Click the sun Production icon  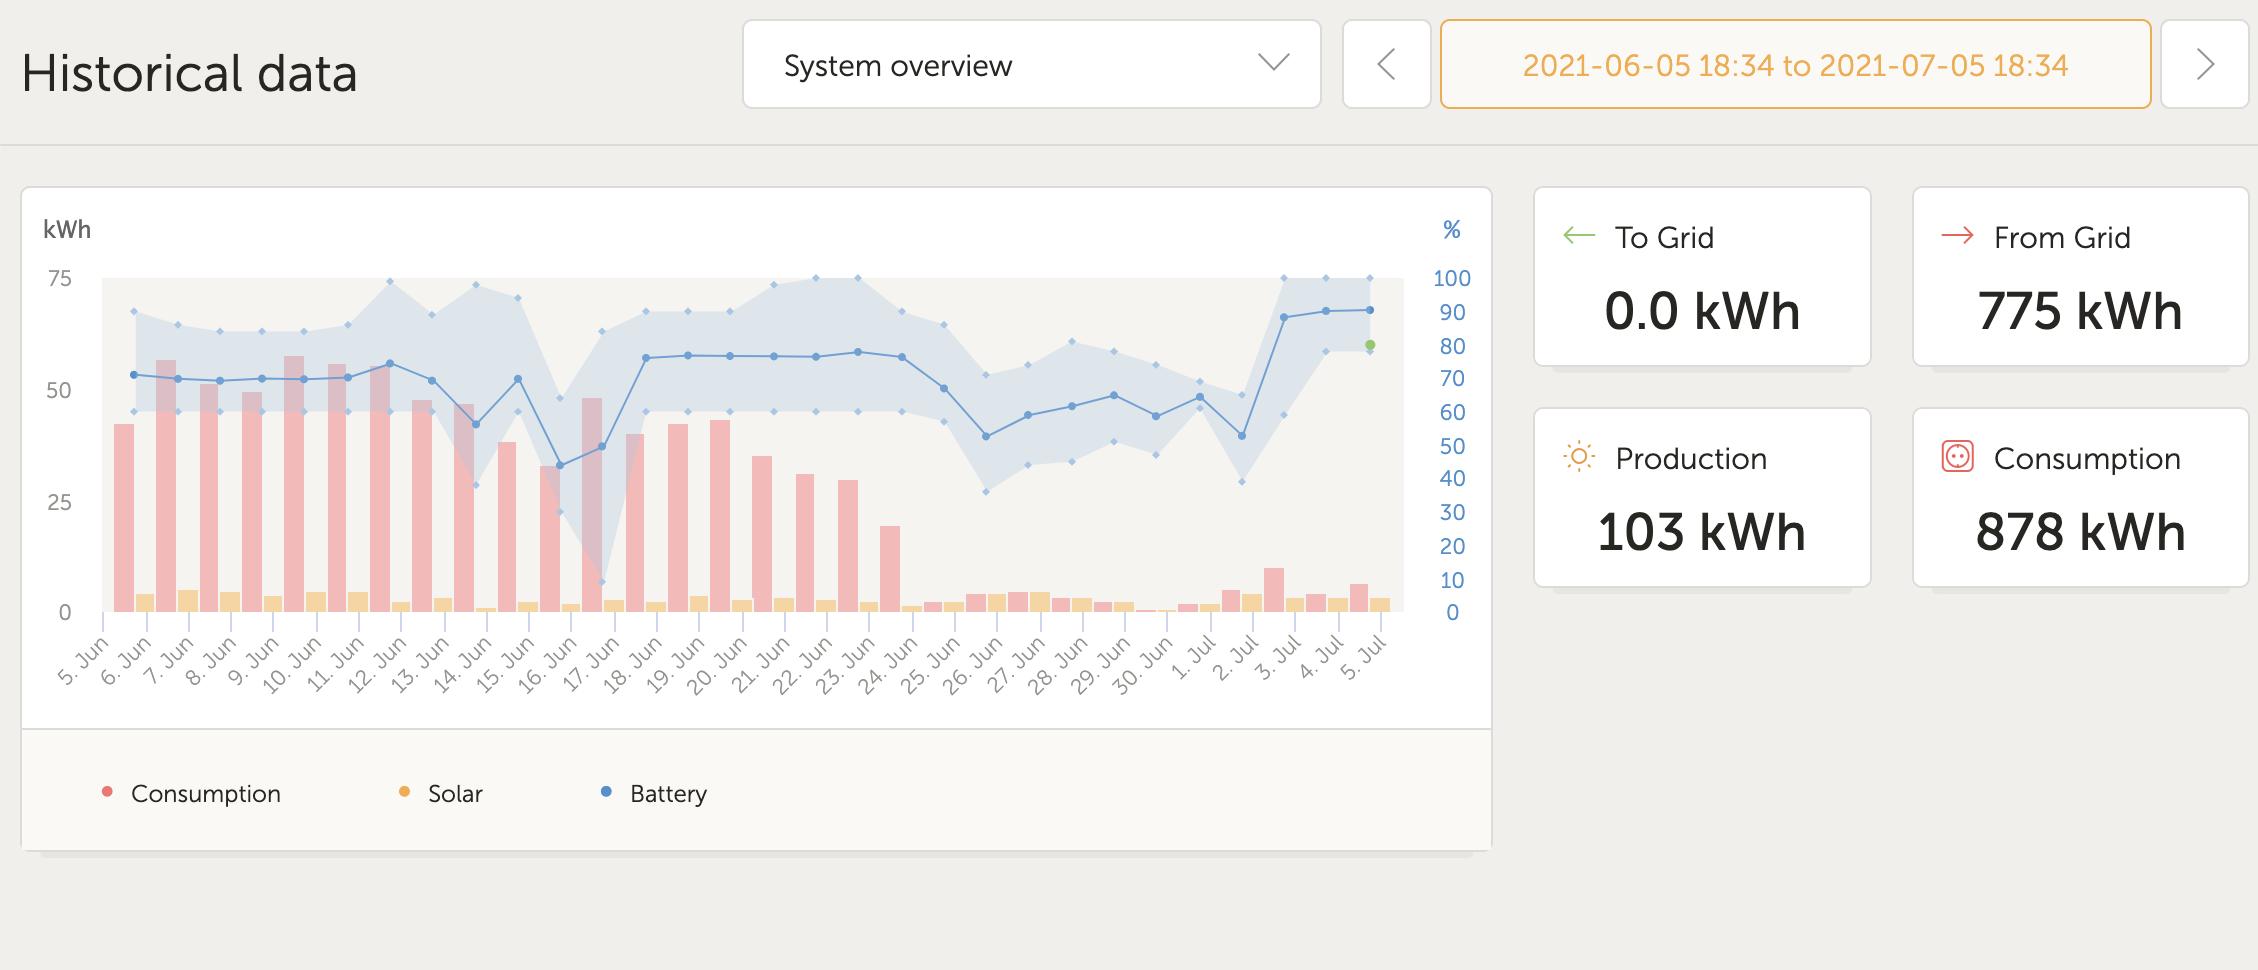tap(1578, 458)
